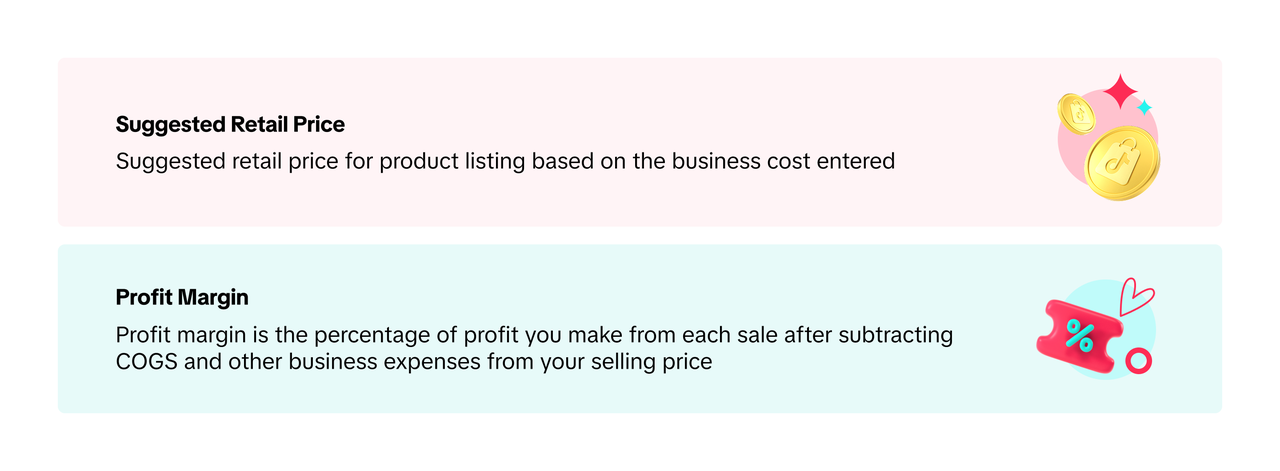Viewport: 1280px width, 471px height.
Task: Click the red four-point sparkle star
Action: click(x=1122, y=92)
